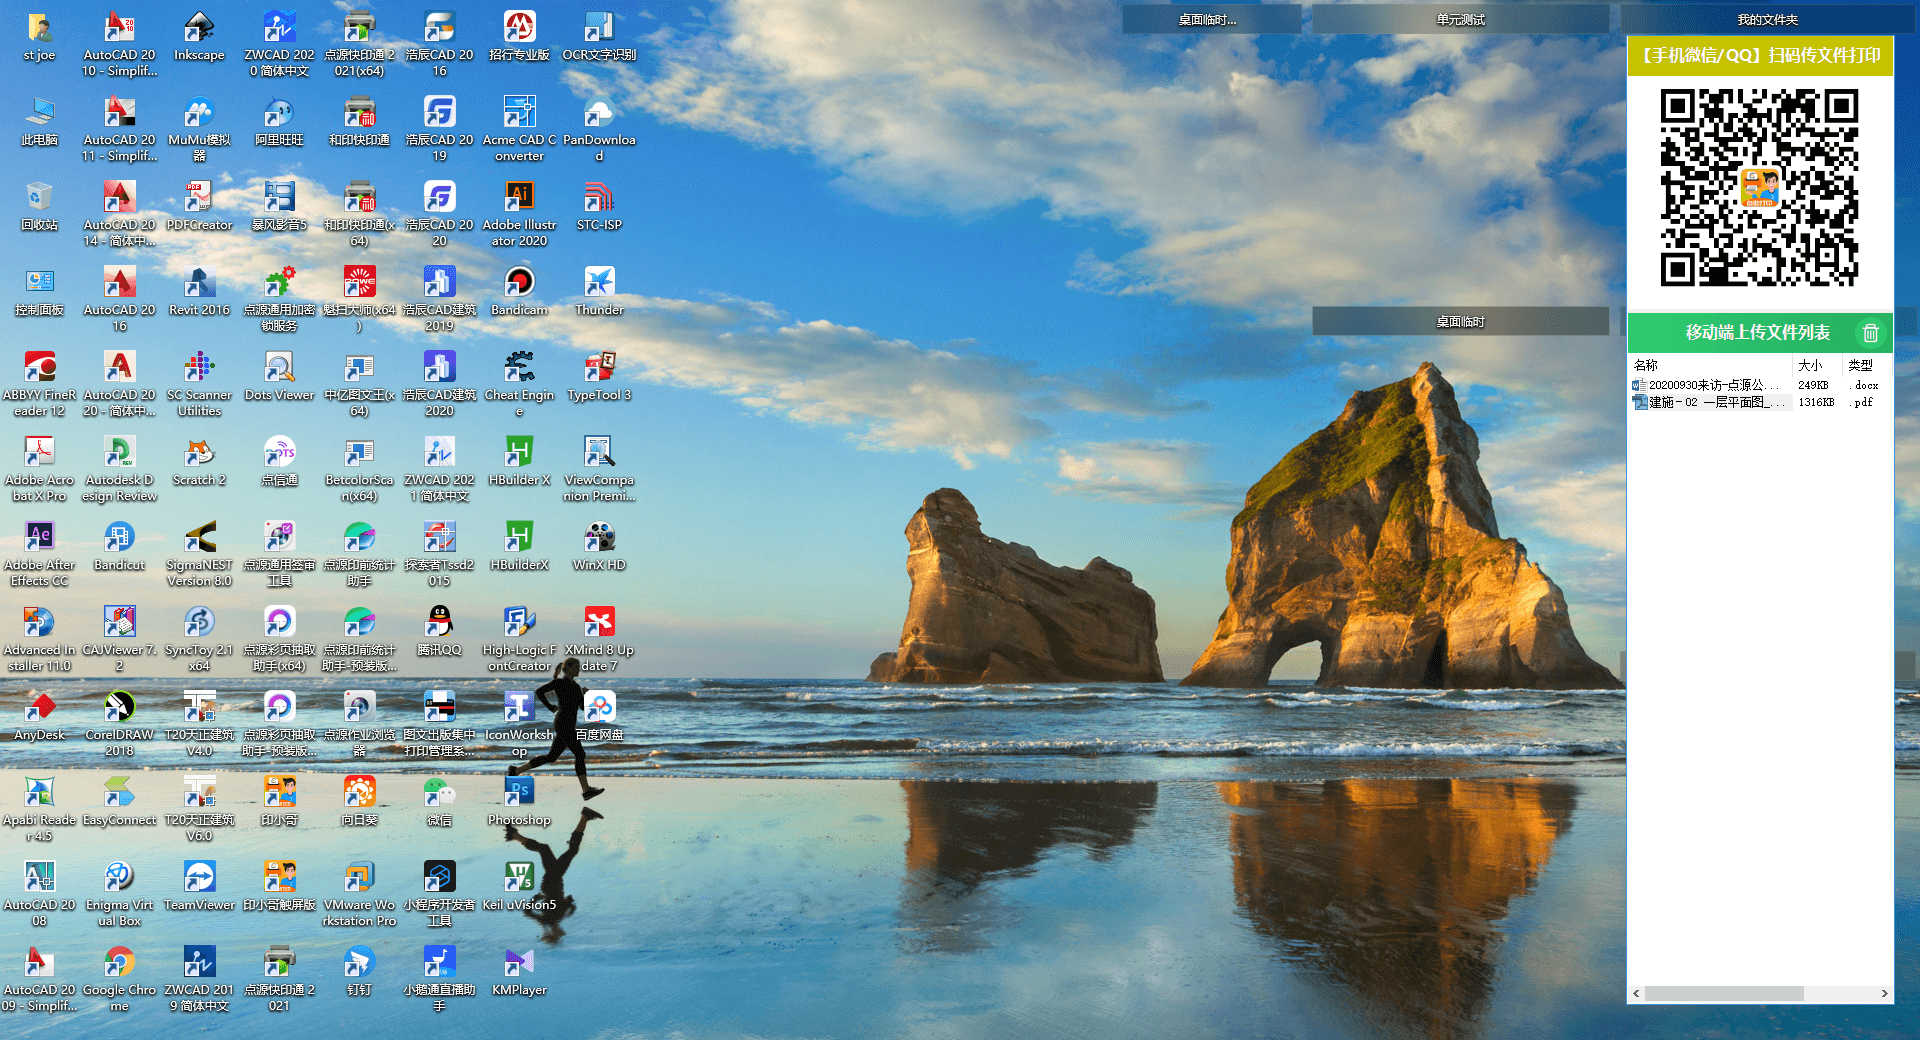Click the VMware Workstation Pro icon
Screen dimensions: 1920x1040
coord(359,878)
